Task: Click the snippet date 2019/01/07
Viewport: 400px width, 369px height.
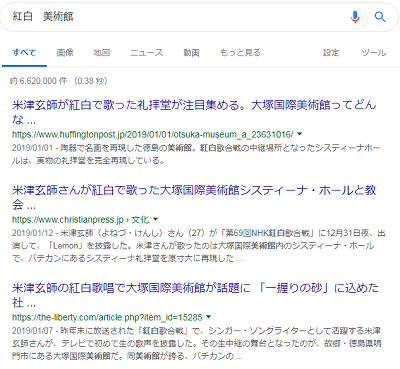Action: (33, 331)
